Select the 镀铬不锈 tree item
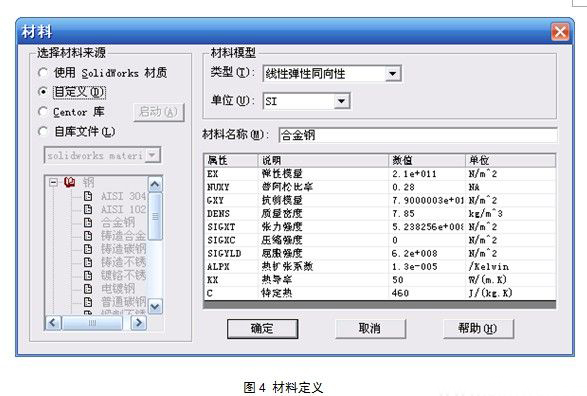The height and width of the screenshot is (396, 587). tap(123, 275)
